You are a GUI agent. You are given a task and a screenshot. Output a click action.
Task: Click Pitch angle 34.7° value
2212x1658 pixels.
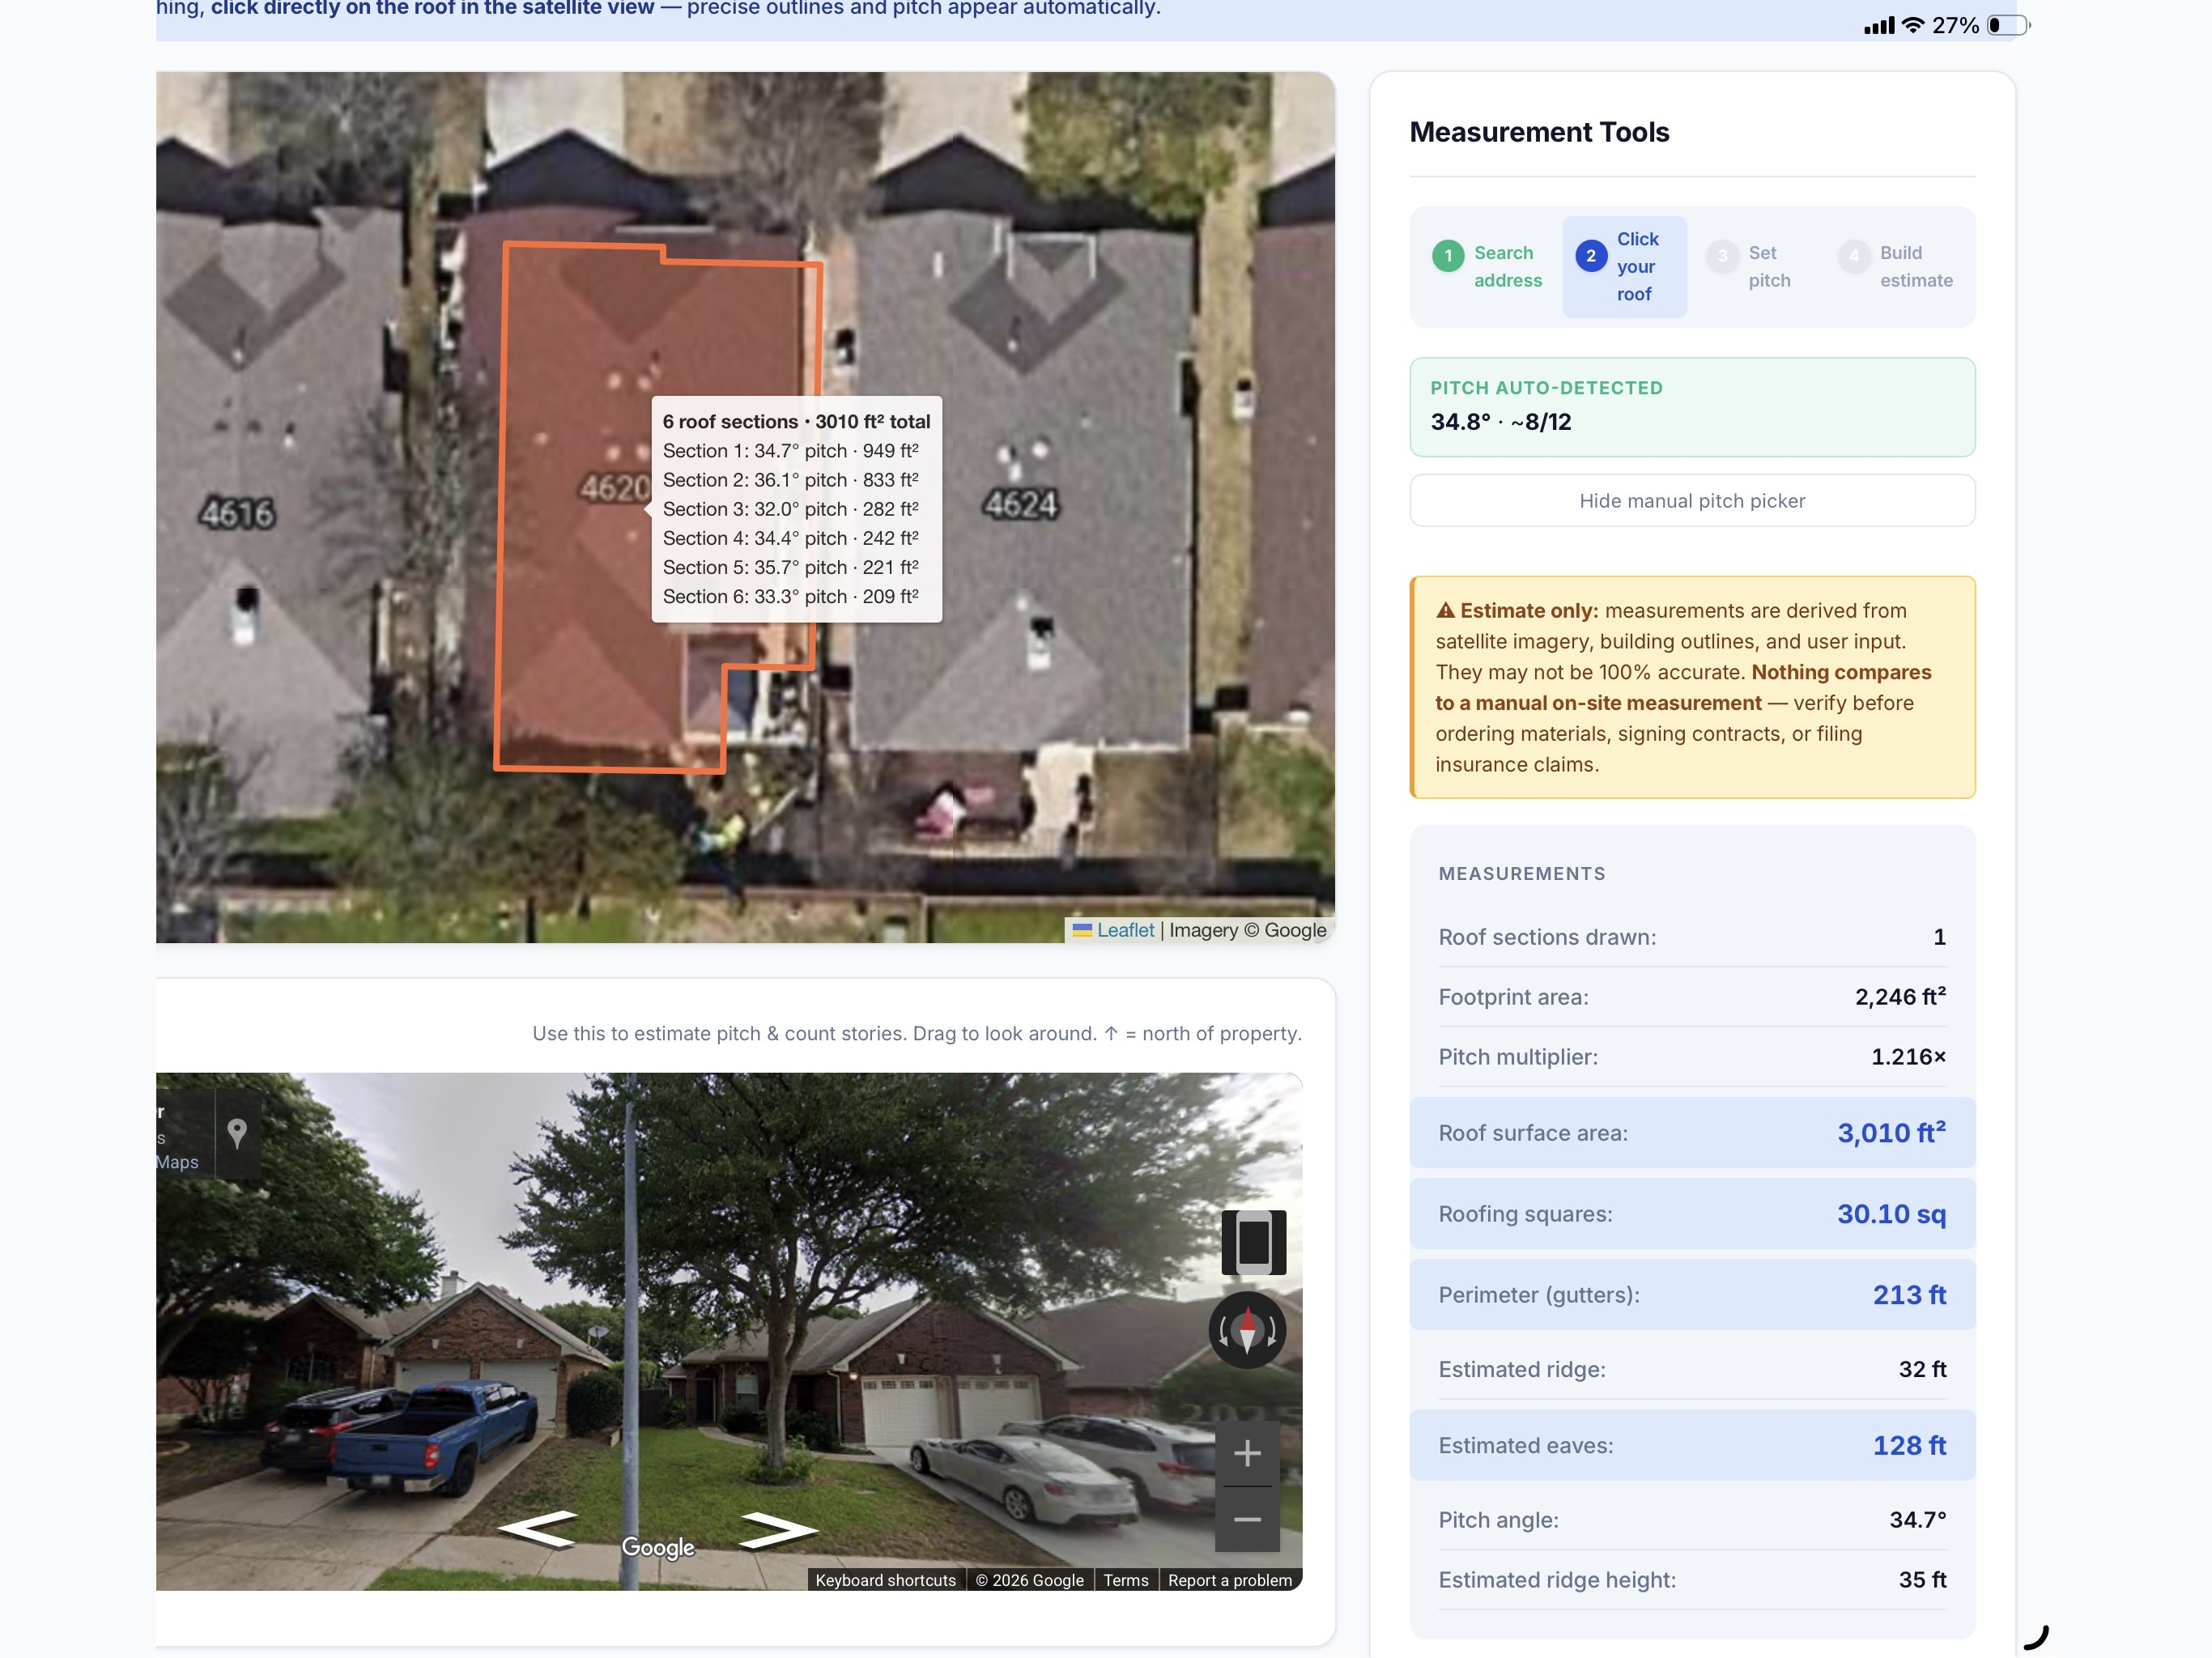1917,1519
